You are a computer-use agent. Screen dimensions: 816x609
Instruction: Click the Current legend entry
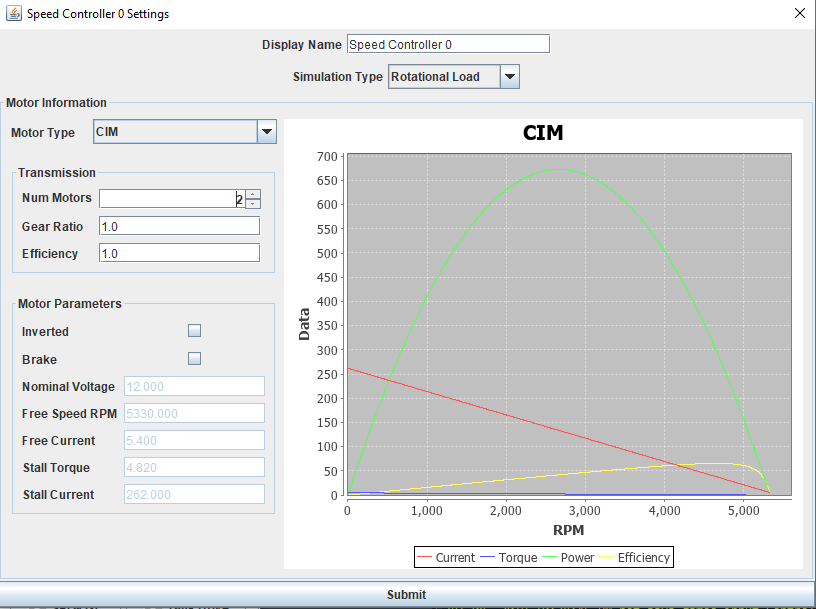(447, 557)
